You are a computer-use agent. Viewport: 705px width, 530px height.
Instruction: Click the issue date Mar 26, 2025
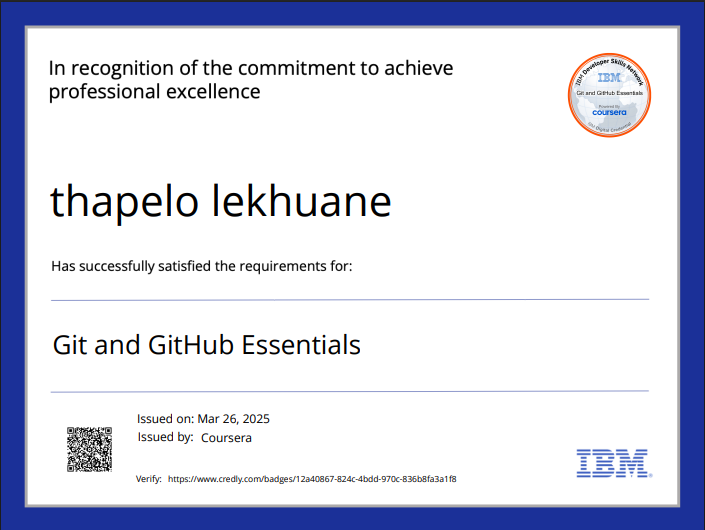pyautogui.click(x=234, y=419)
